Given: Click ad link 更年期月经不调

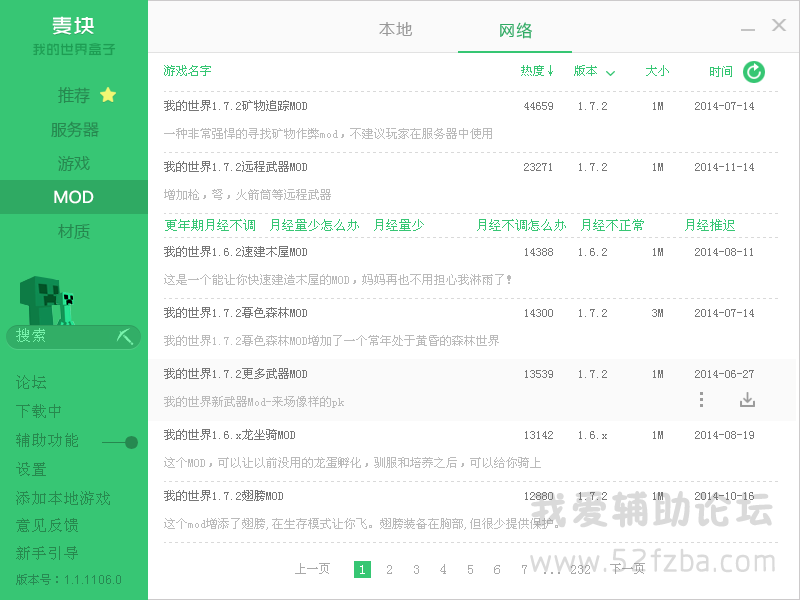Looking at the screenshot, I should pos(210,226).
